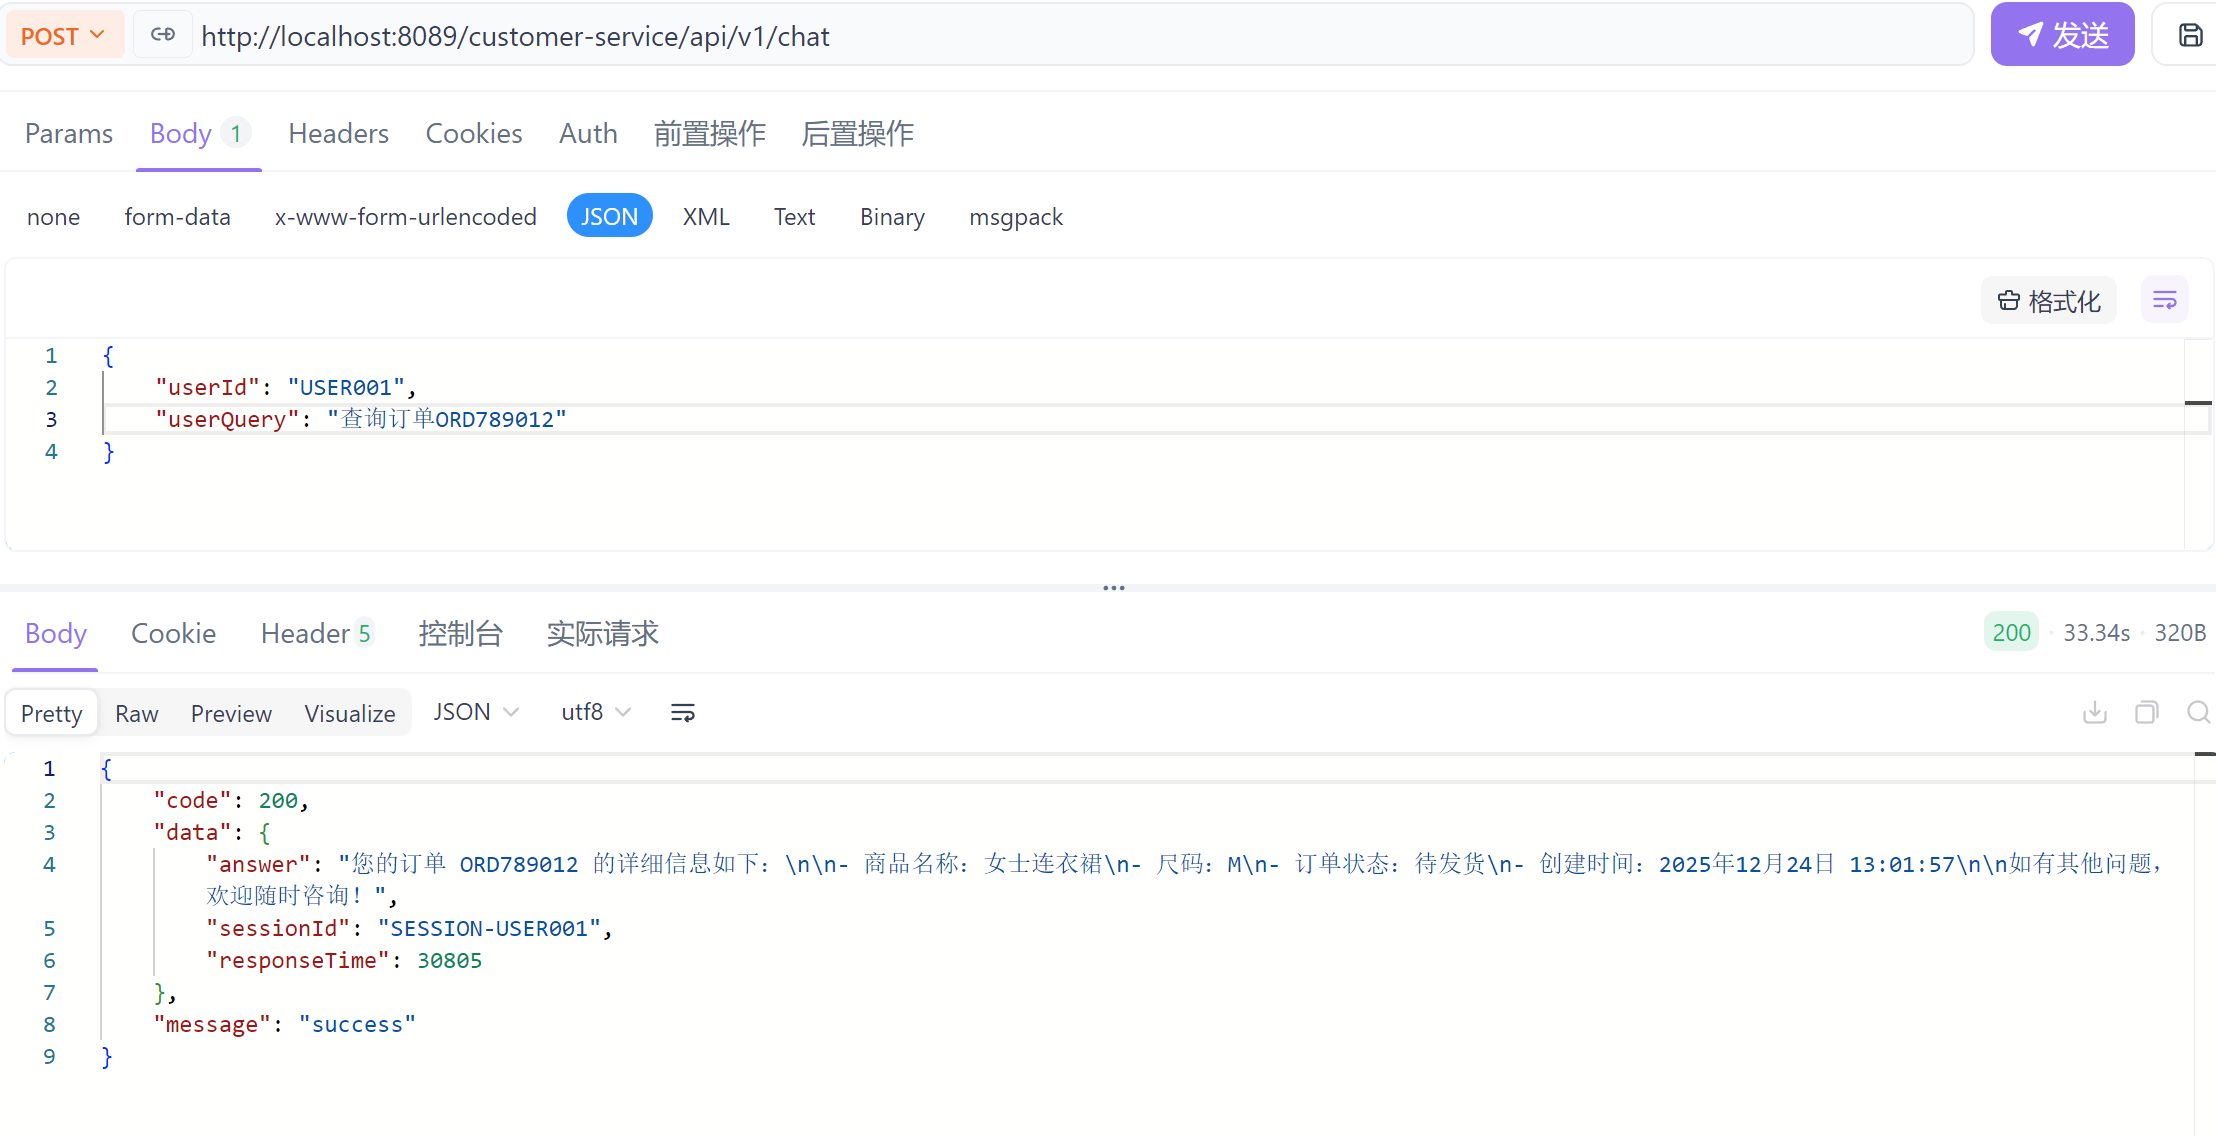The image size is (2216, 1136).
Task: Switch to the Headers request tab
Action: 338,134
